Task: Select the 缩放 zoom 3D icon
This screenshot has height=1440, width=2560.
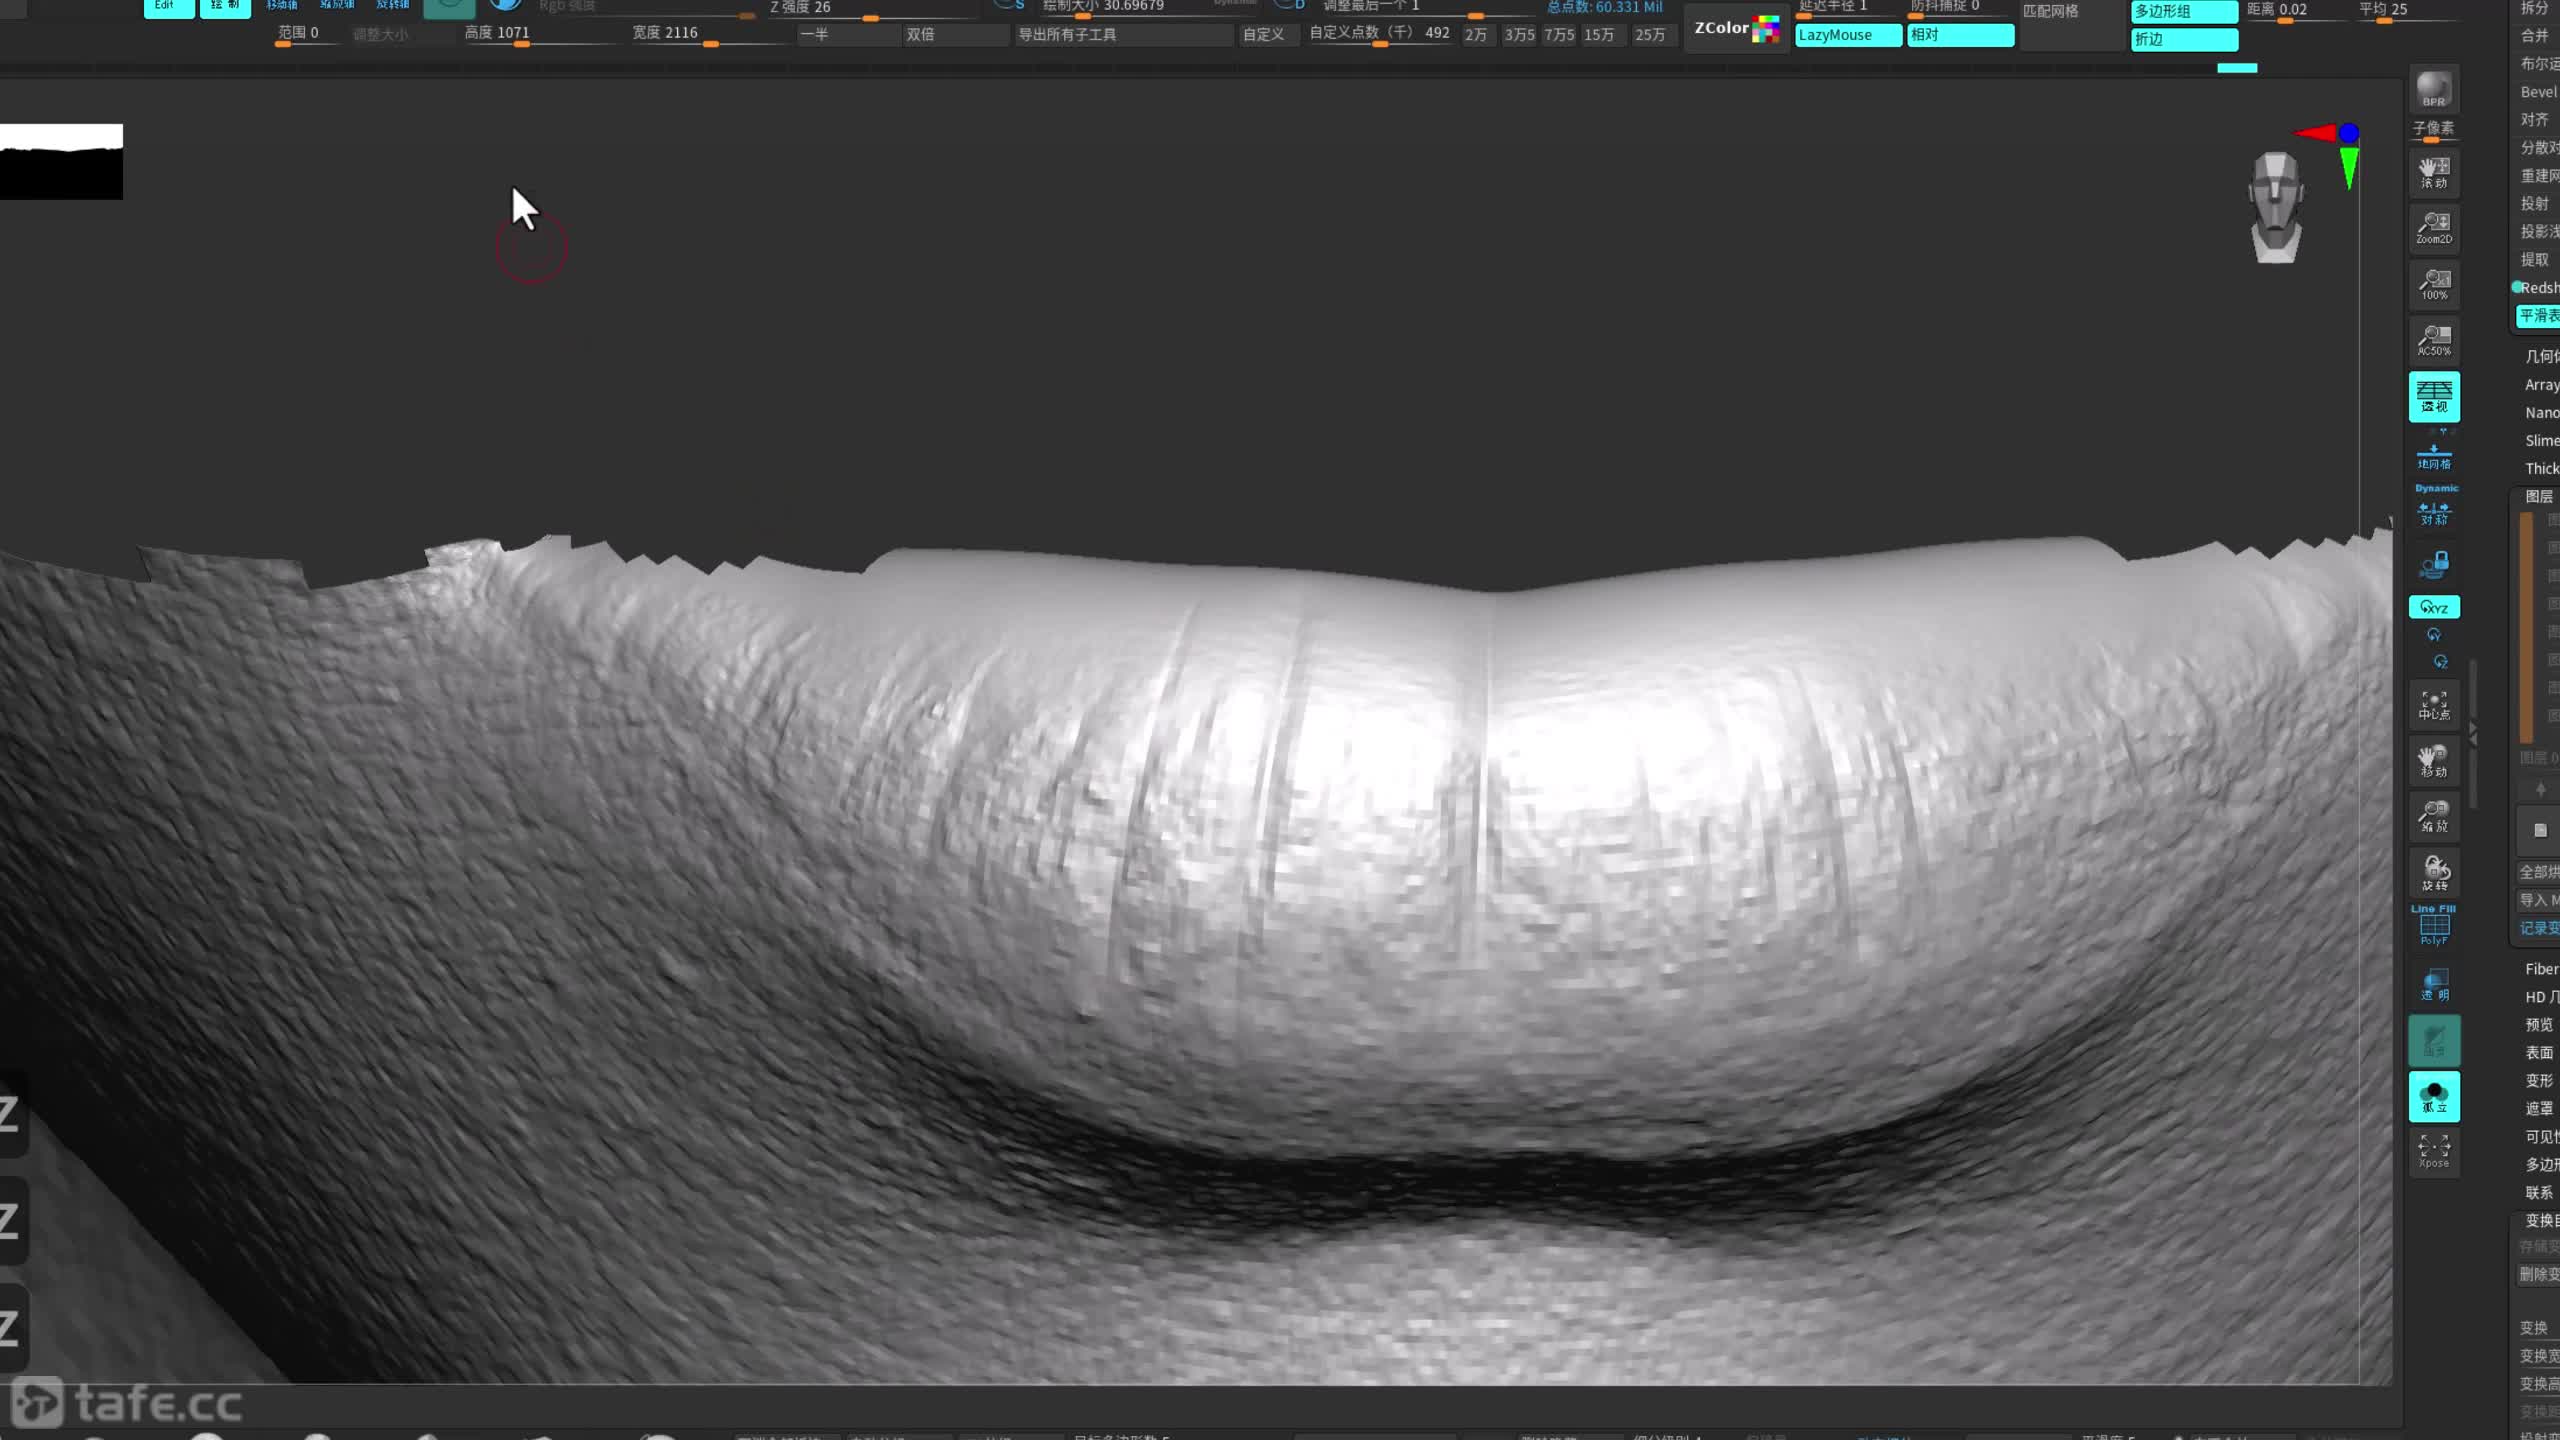Action: click(2433, 817)
